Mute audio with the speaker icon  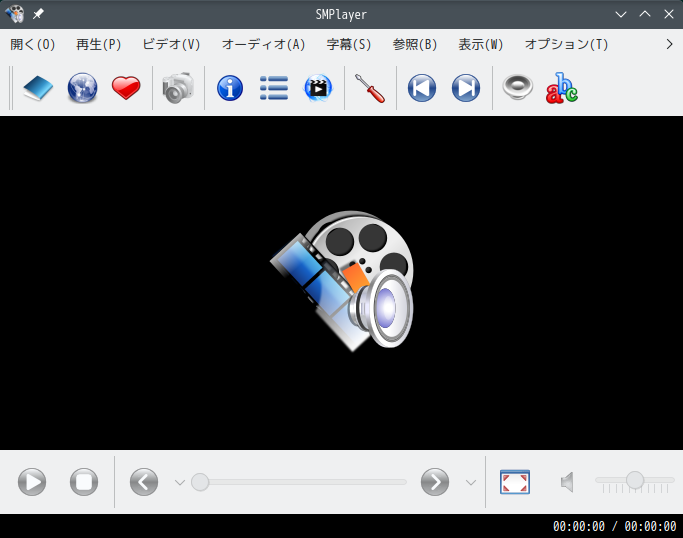click(x=567, y=482)
